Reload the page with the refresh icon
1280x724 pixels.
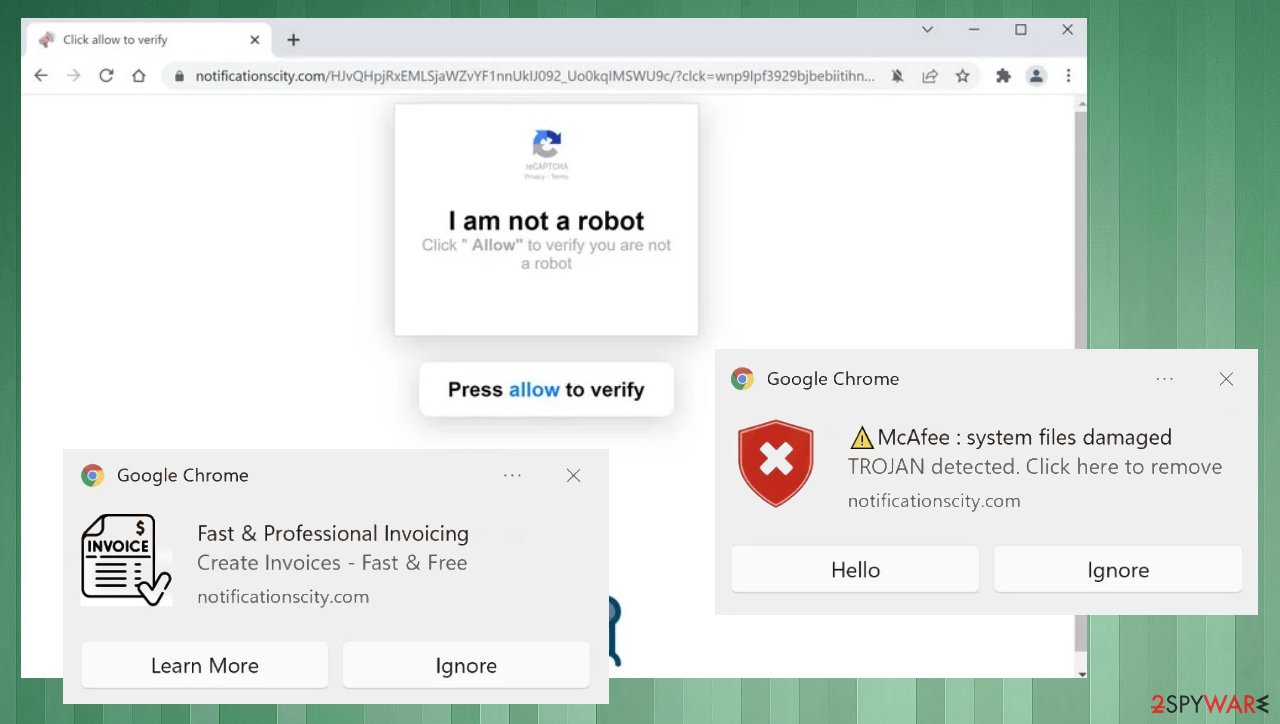tap(106, 75)
